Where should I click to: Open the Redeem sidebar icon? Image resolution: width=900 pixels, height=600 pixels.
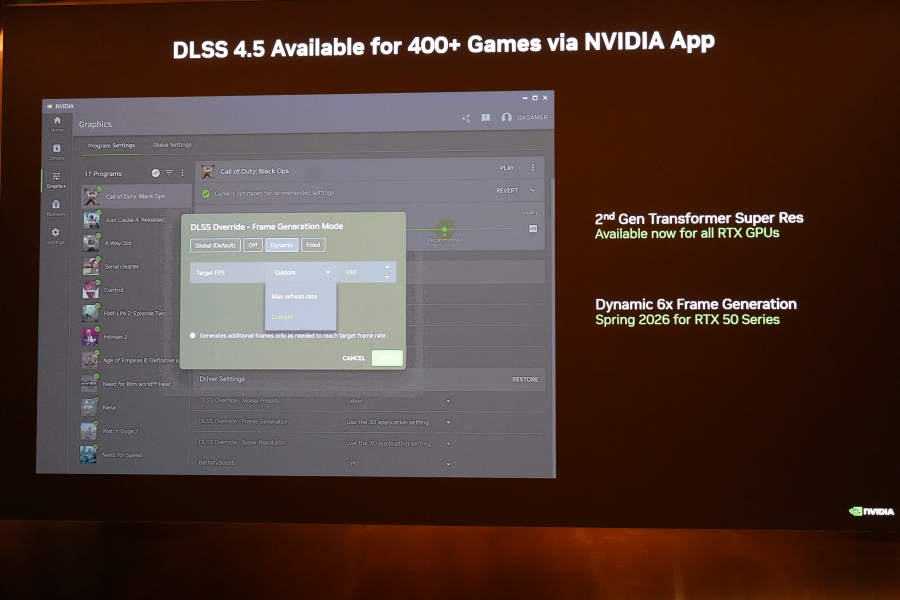pyautogui.click(x=56, y=207)
